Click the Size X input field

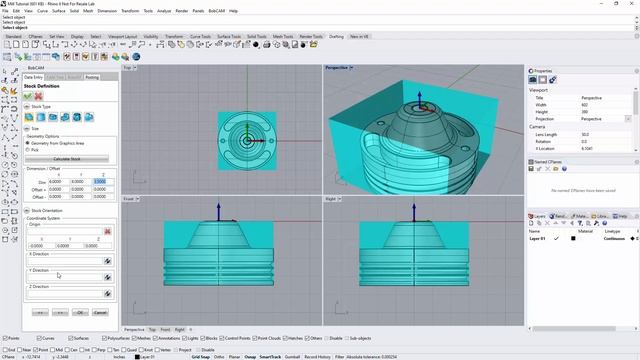point(59,182)
